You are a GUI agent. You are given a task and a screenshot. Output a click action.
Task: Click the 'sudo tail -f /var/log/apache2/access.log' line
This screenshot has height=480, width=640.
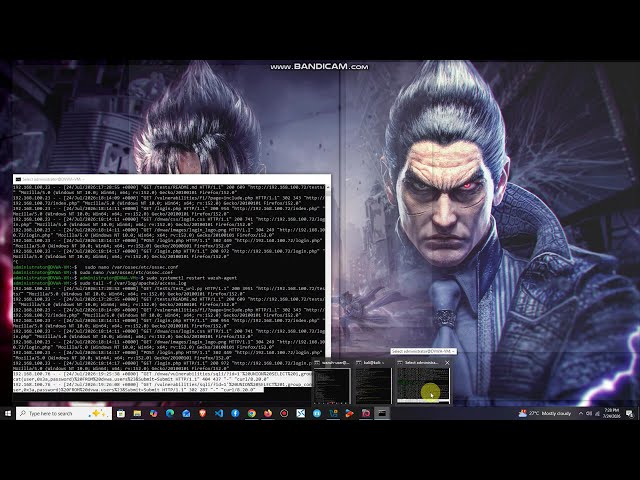click(x=133, y=283)
